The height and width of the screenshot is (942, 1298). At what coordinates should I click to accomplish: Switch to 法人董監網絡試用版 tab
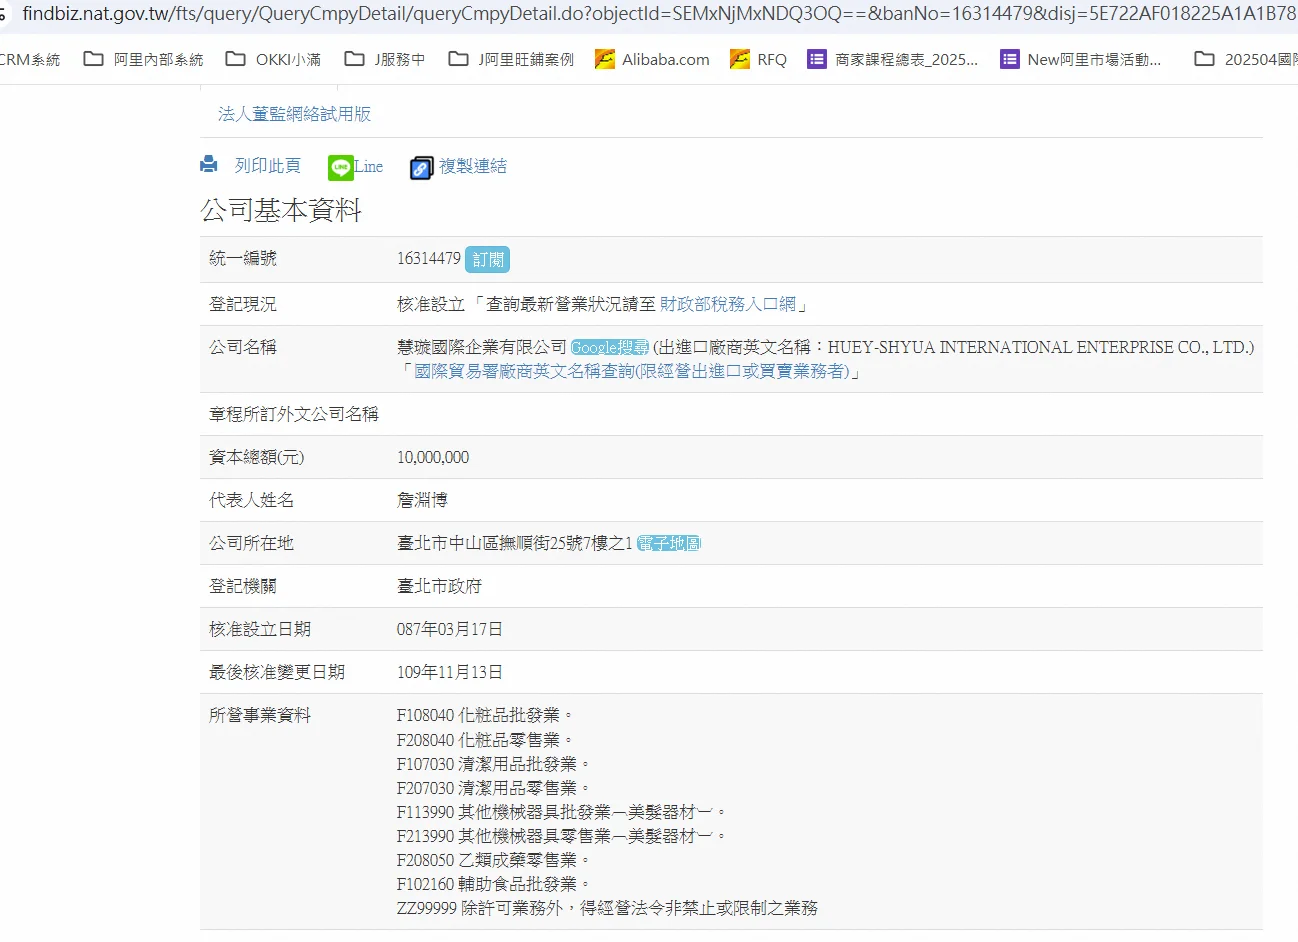(x=294, y=114)
